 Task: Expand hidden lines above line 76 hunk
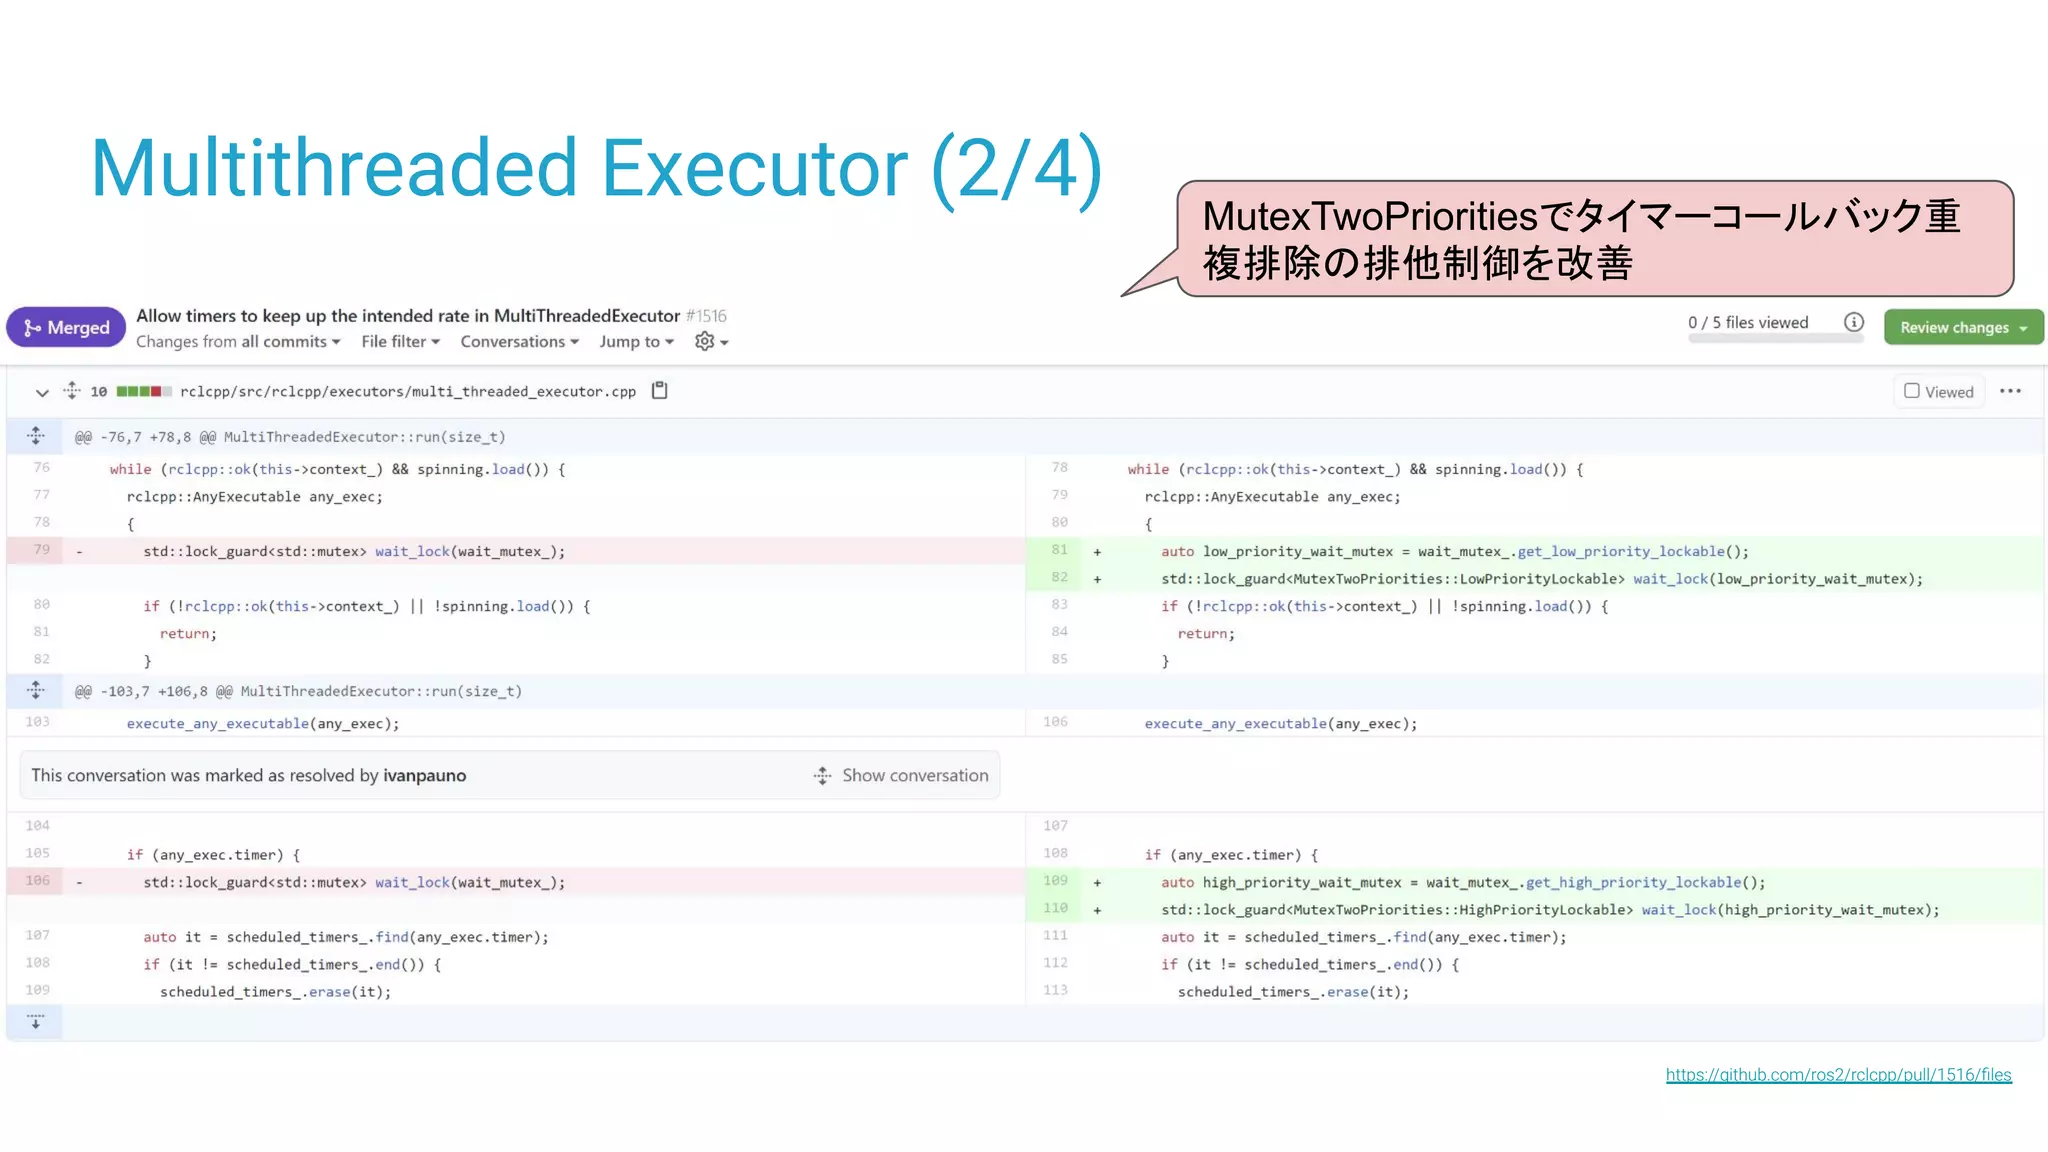[x=36, y=436]
